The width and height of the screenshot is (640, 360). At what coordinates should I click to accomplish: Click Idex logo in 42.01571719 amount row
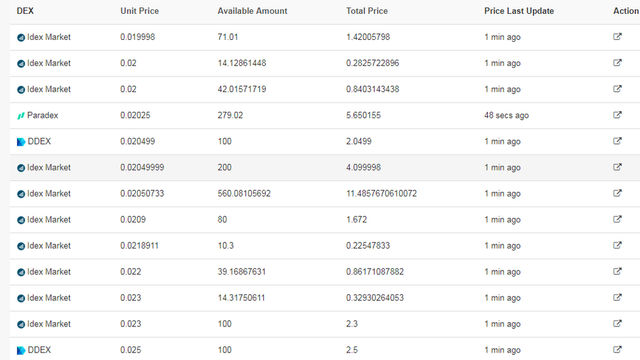click(x=21, y=90)
